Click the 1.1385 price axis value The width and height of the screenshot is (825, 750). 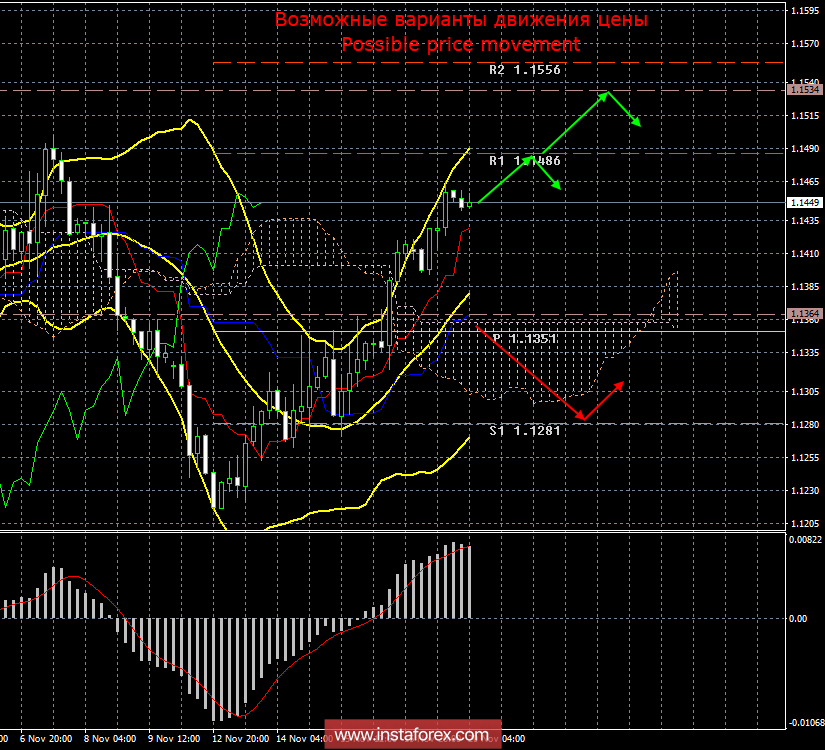pos(805,287)
